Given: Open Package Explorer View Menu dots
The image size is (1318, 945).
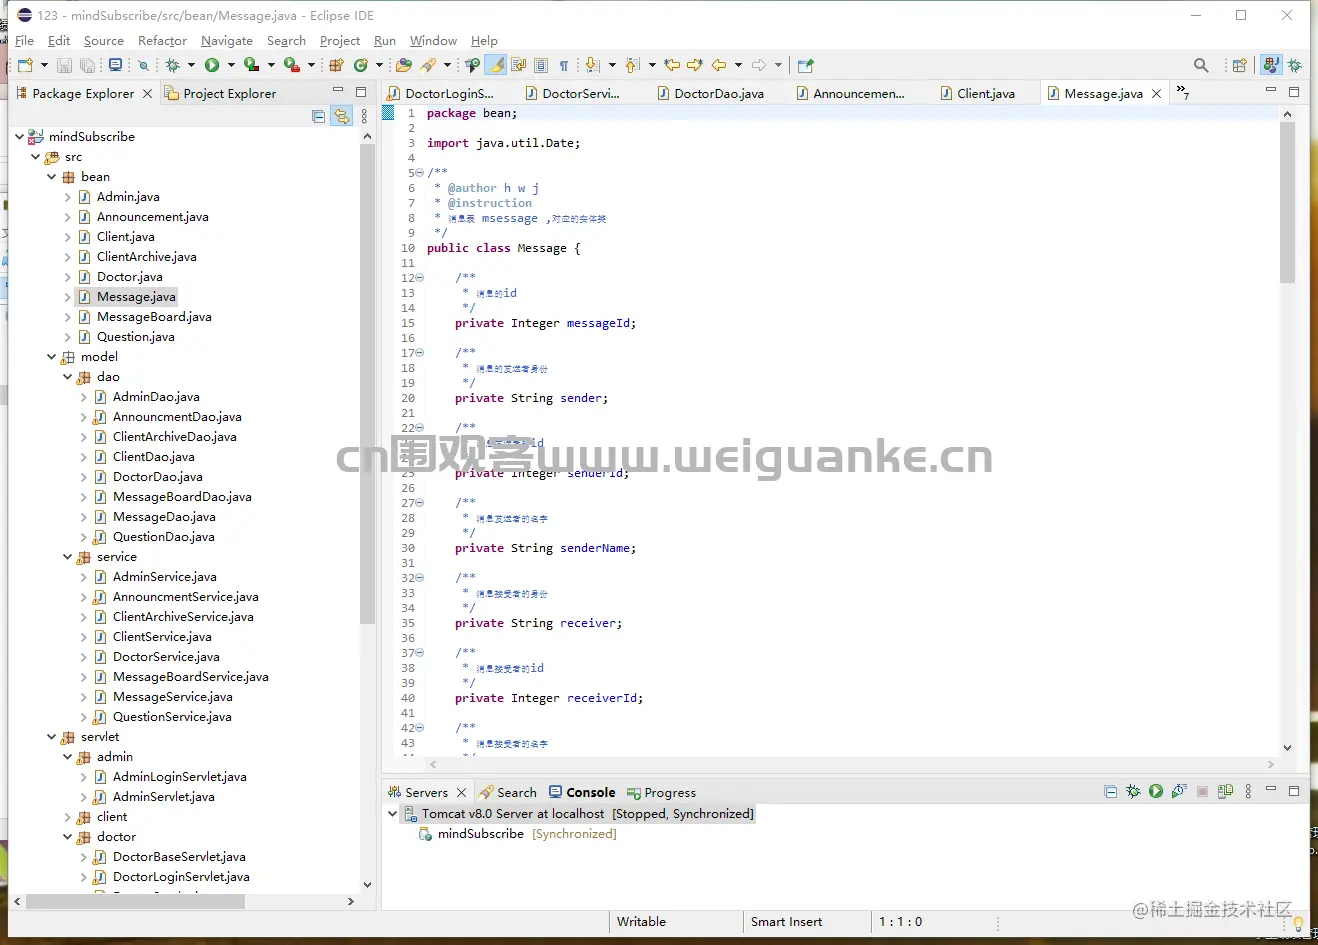Looking at the screenshot, I should (x=364, y=116).
